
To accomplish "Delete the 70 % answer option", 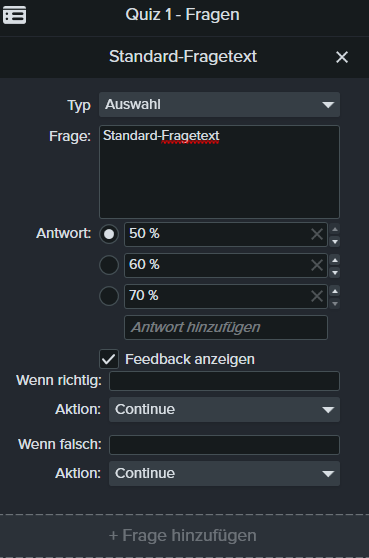I will (317, 296).
